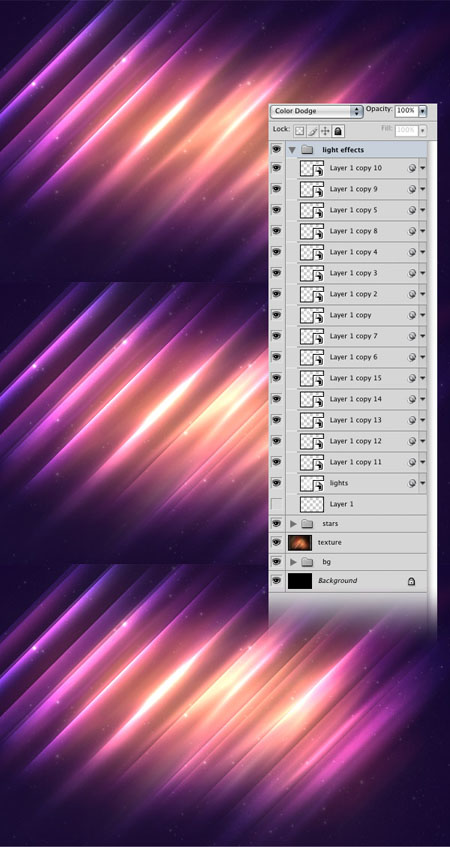
Task: Select Layer 1 copy 14 name
Action: pyautogui.click(x=355, y=399)
